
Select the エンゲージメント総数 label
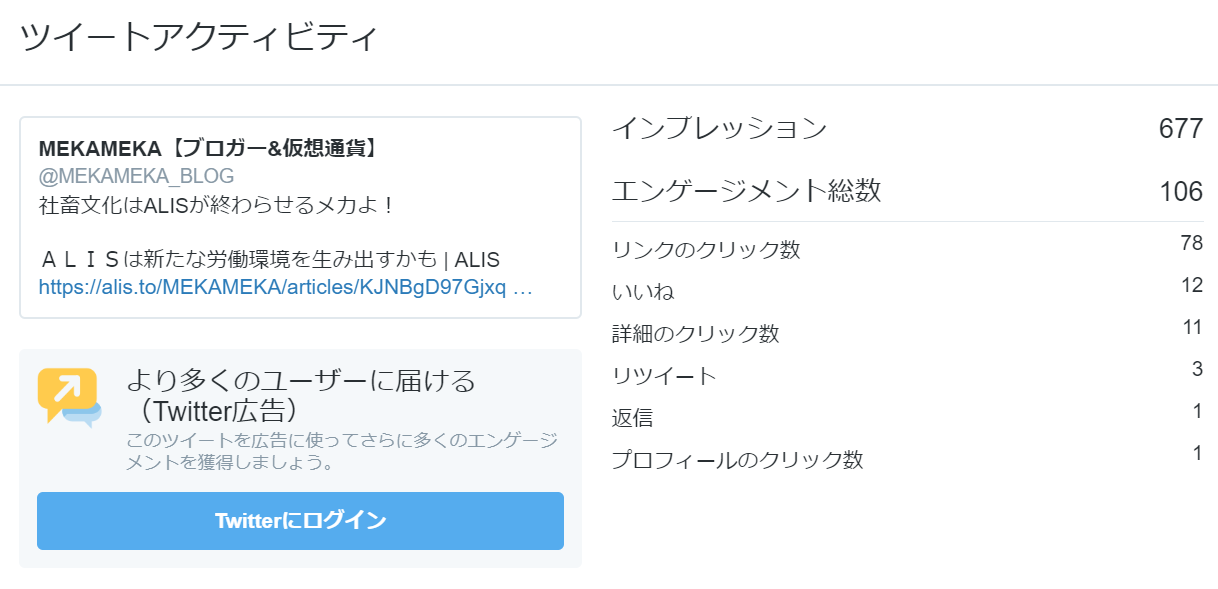[746, 191]
